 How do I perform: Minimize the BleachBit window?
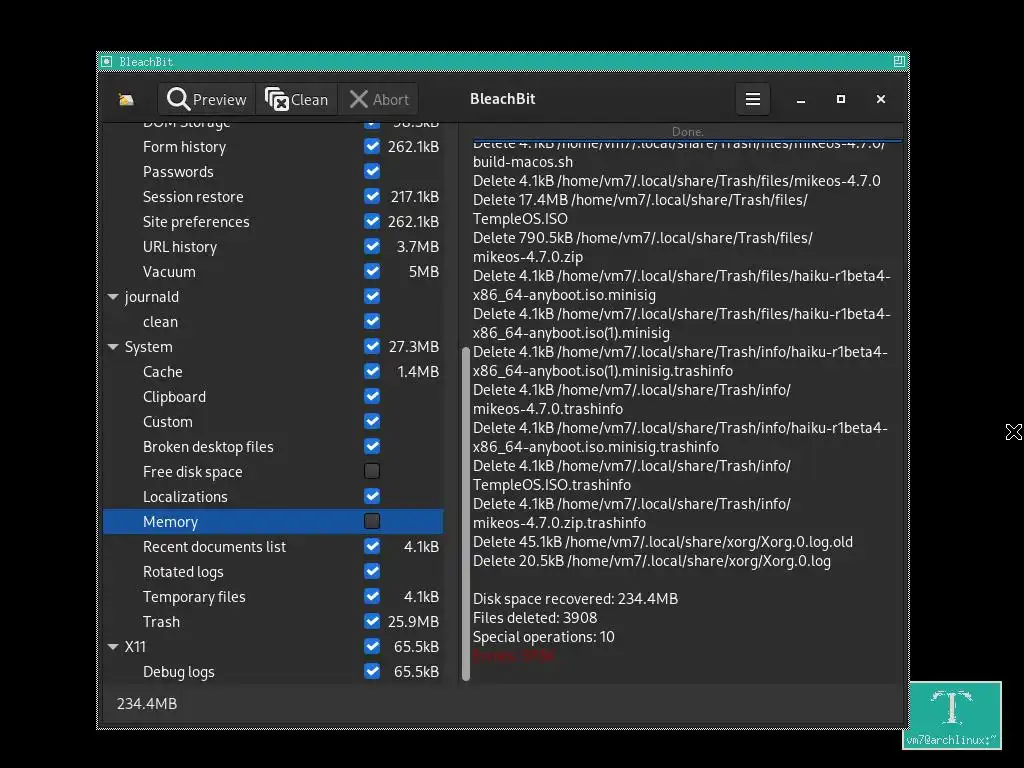(x=801, y=99)
